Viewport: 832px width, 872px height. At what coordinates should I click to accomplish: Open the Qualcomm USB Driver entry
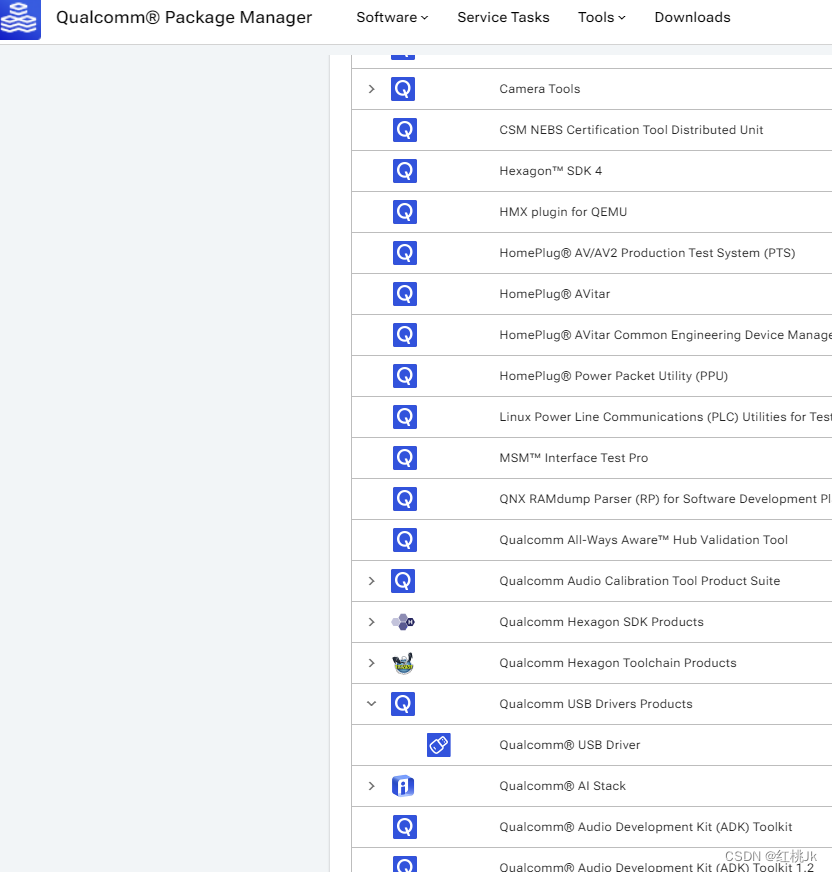tap(569, 745)
